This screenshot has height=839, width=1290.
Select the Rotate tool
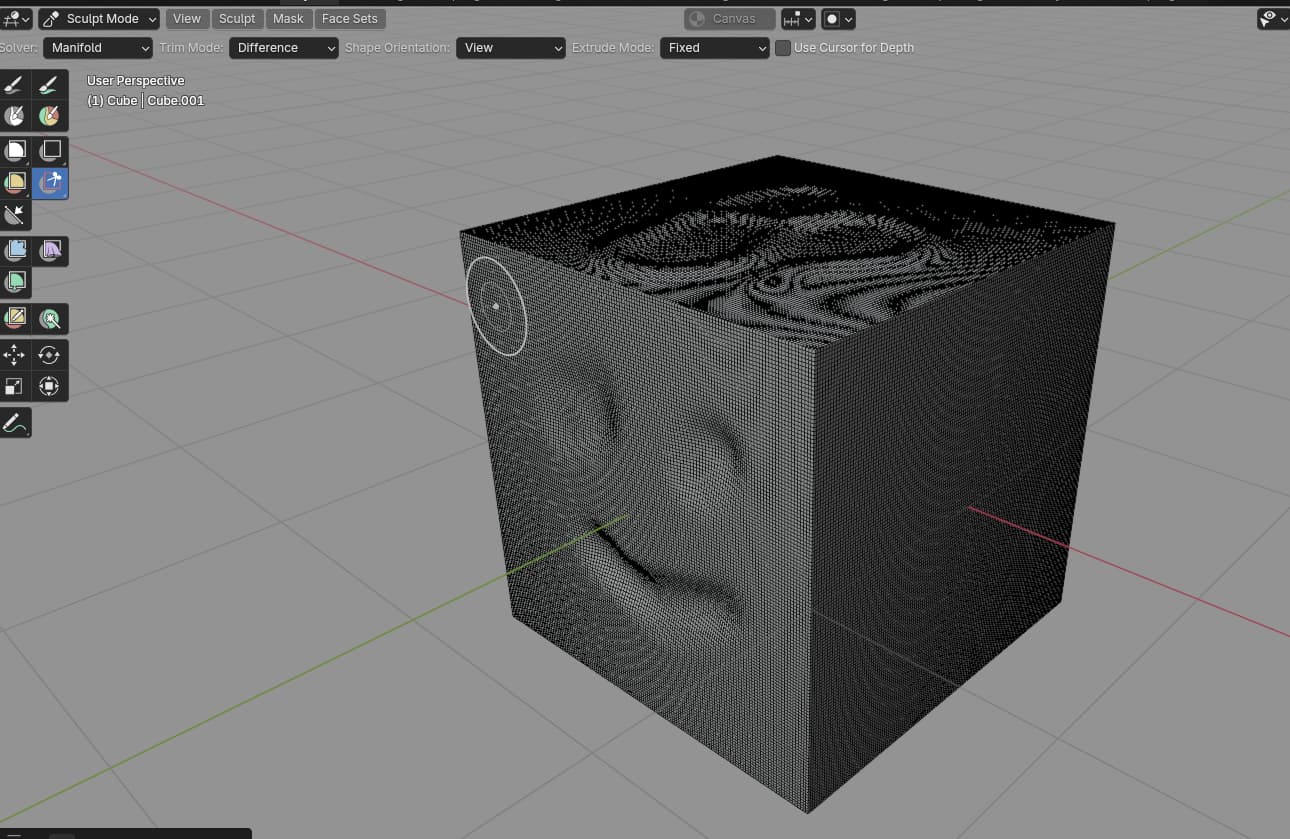(50, 355)
